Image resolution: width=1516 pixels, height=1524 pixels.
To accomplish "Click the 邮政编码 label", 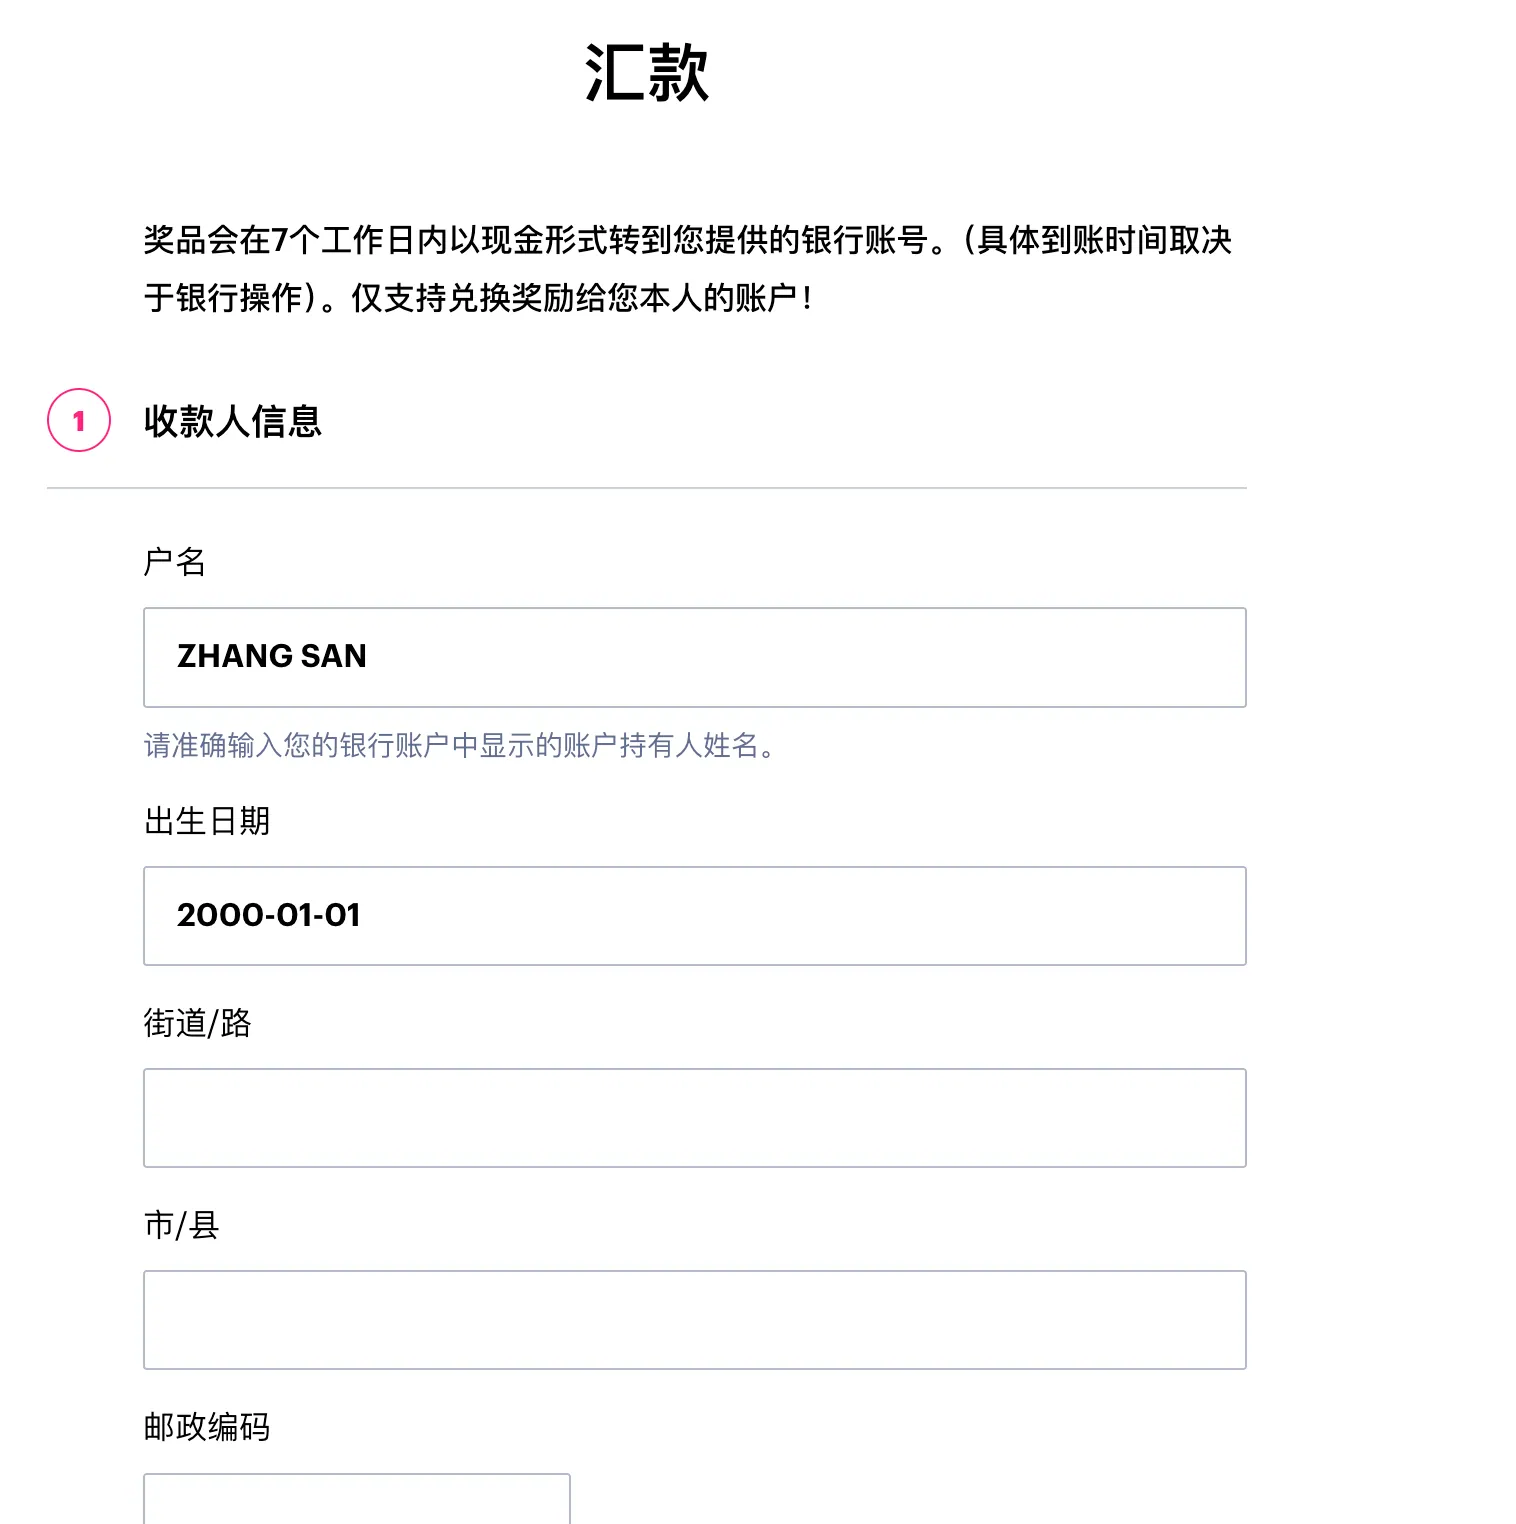I will click(207, 1427).
